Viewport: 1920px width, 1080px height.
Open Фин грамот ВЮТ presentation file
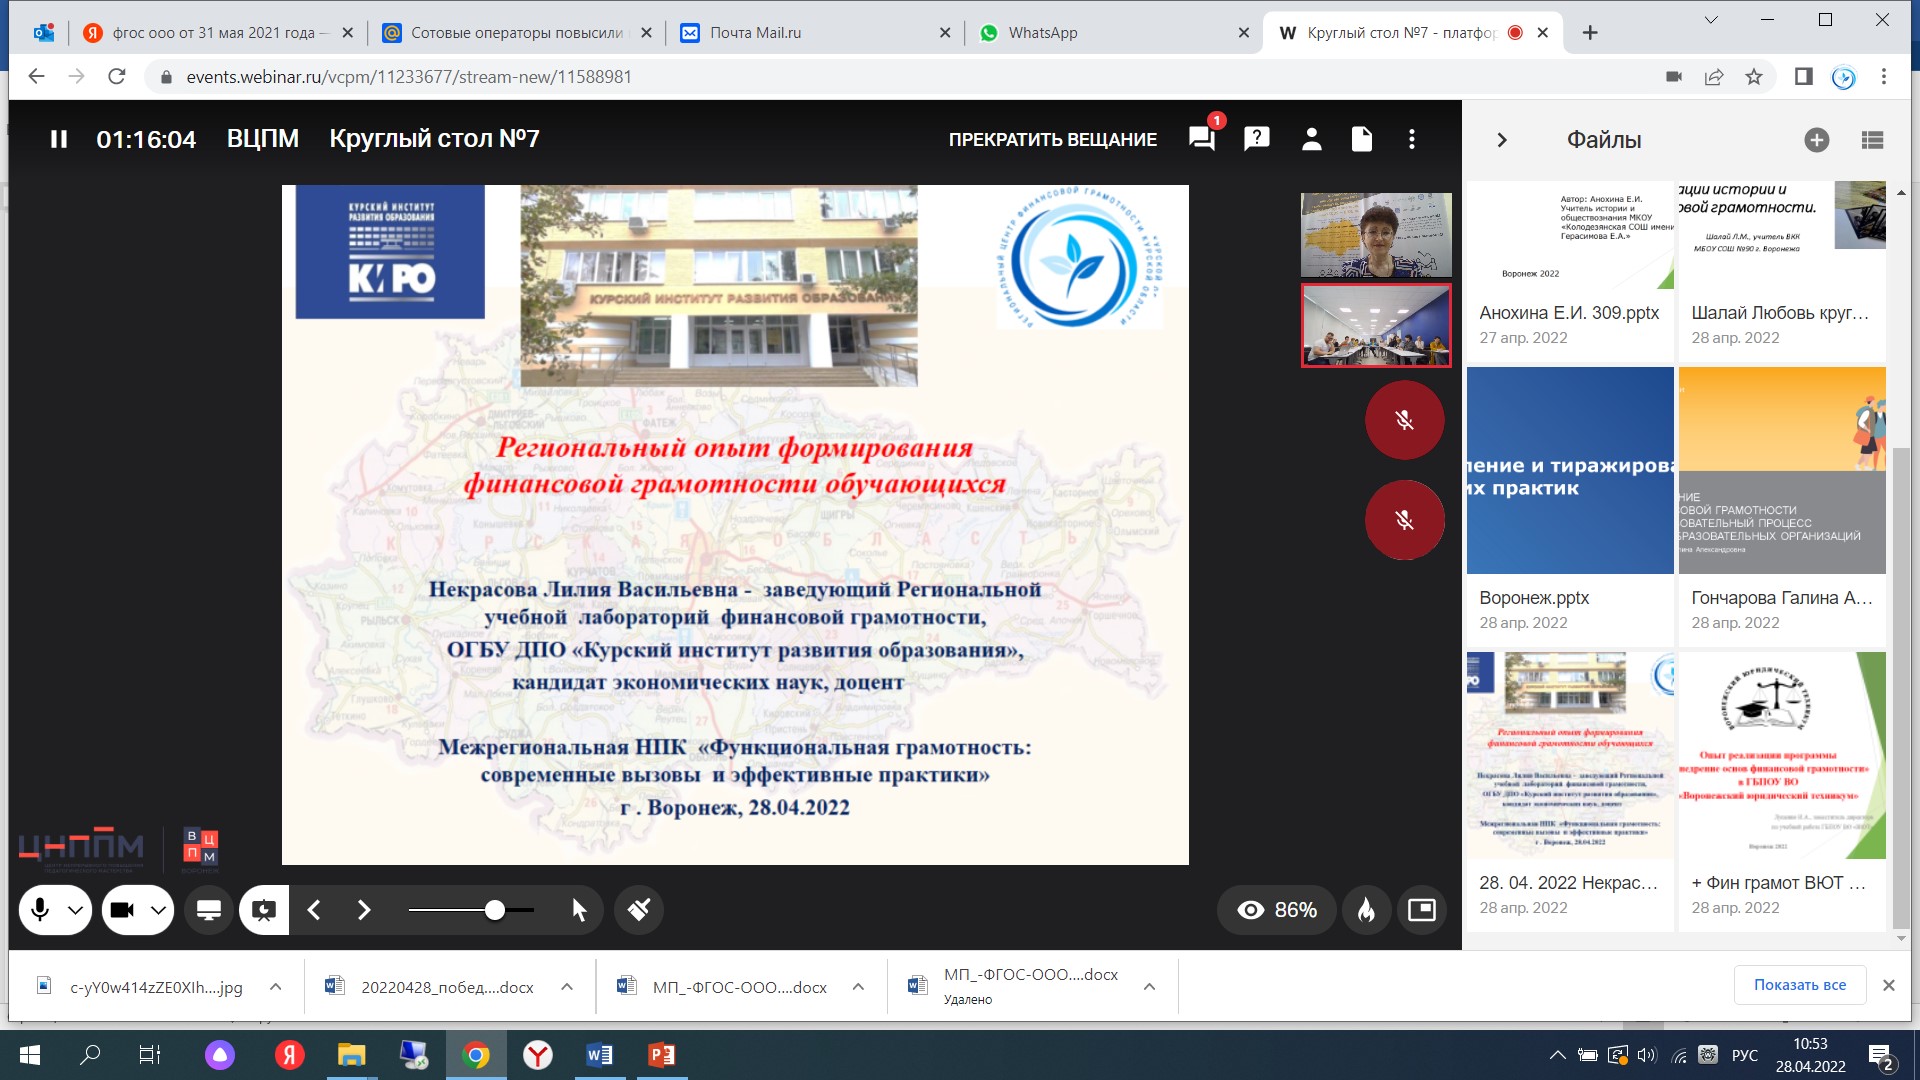(1782, 791)
